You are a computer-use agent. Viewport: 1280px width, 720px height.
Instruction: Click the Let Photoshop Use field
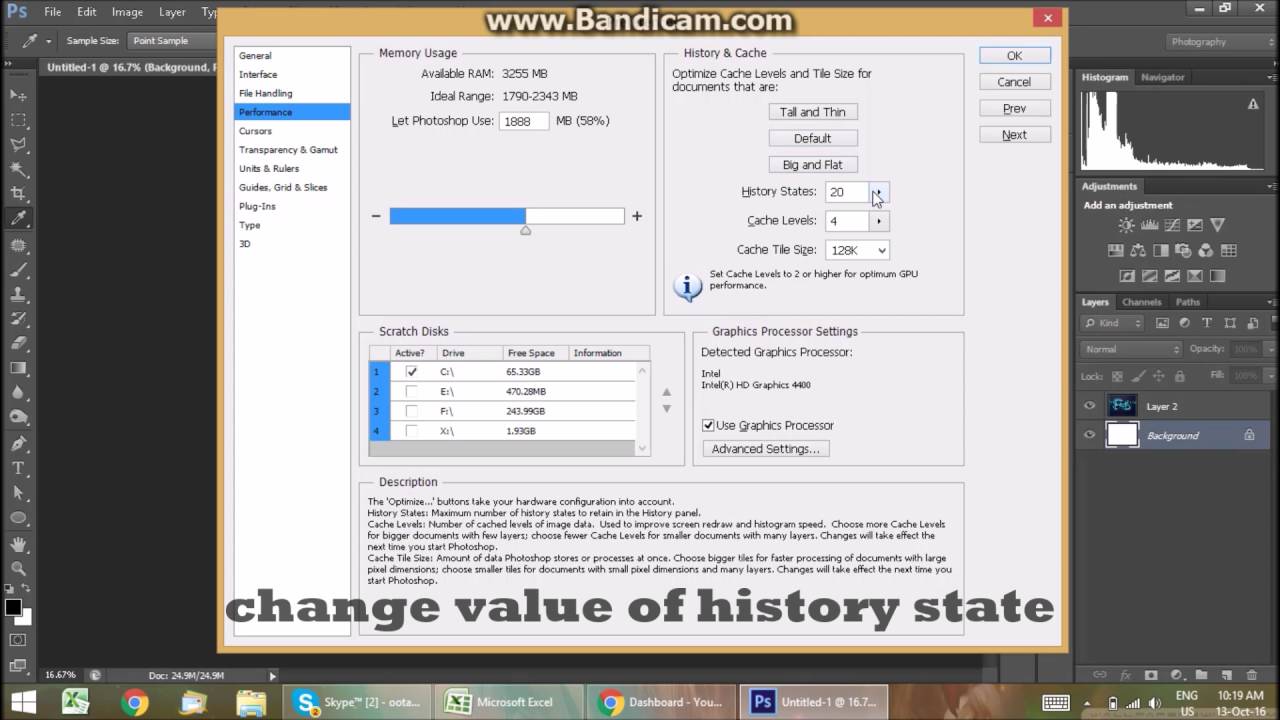coord(524,121)
